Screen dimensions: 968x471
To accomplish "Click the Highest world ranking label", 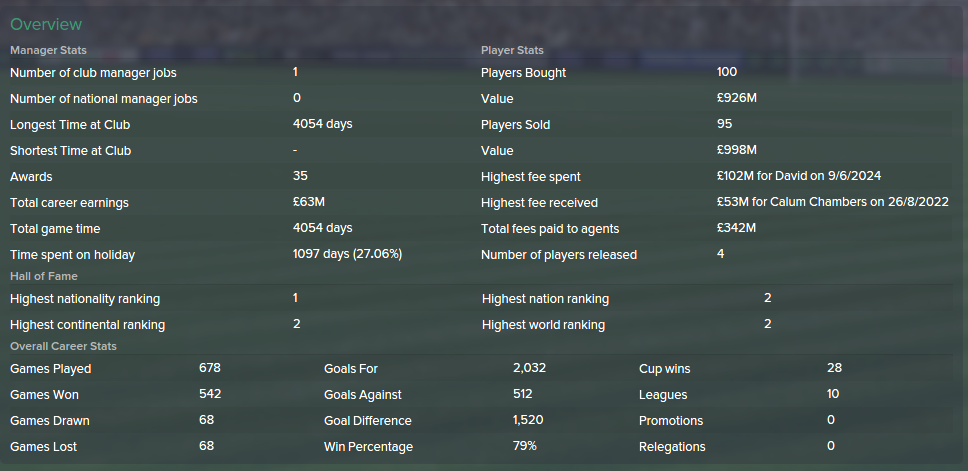I will [x=543, y=325].
